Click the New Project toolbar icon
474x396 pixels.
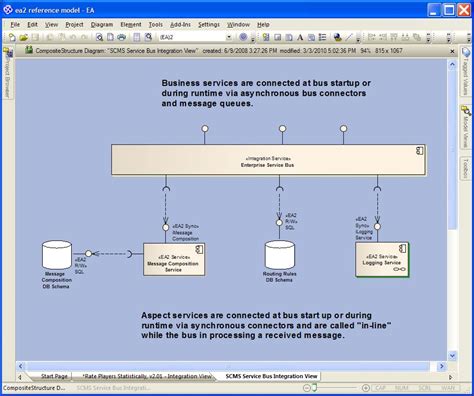click(x=12, y=37)
